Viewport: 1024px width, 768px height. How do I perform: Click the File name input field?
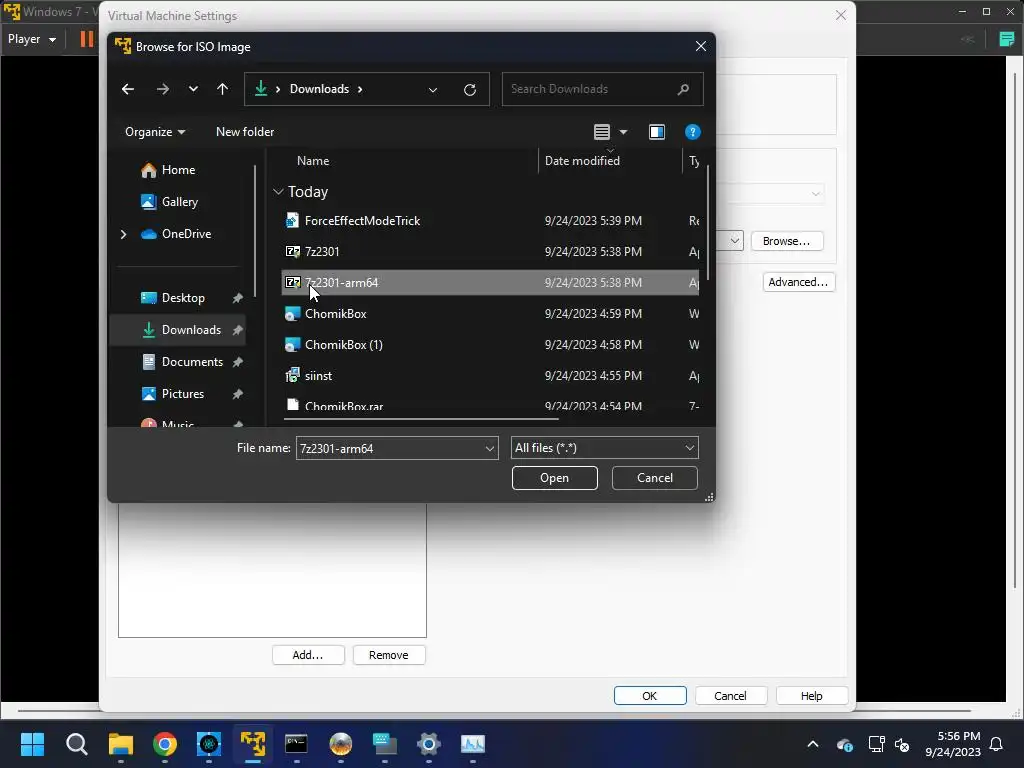(x=389, y=449)
